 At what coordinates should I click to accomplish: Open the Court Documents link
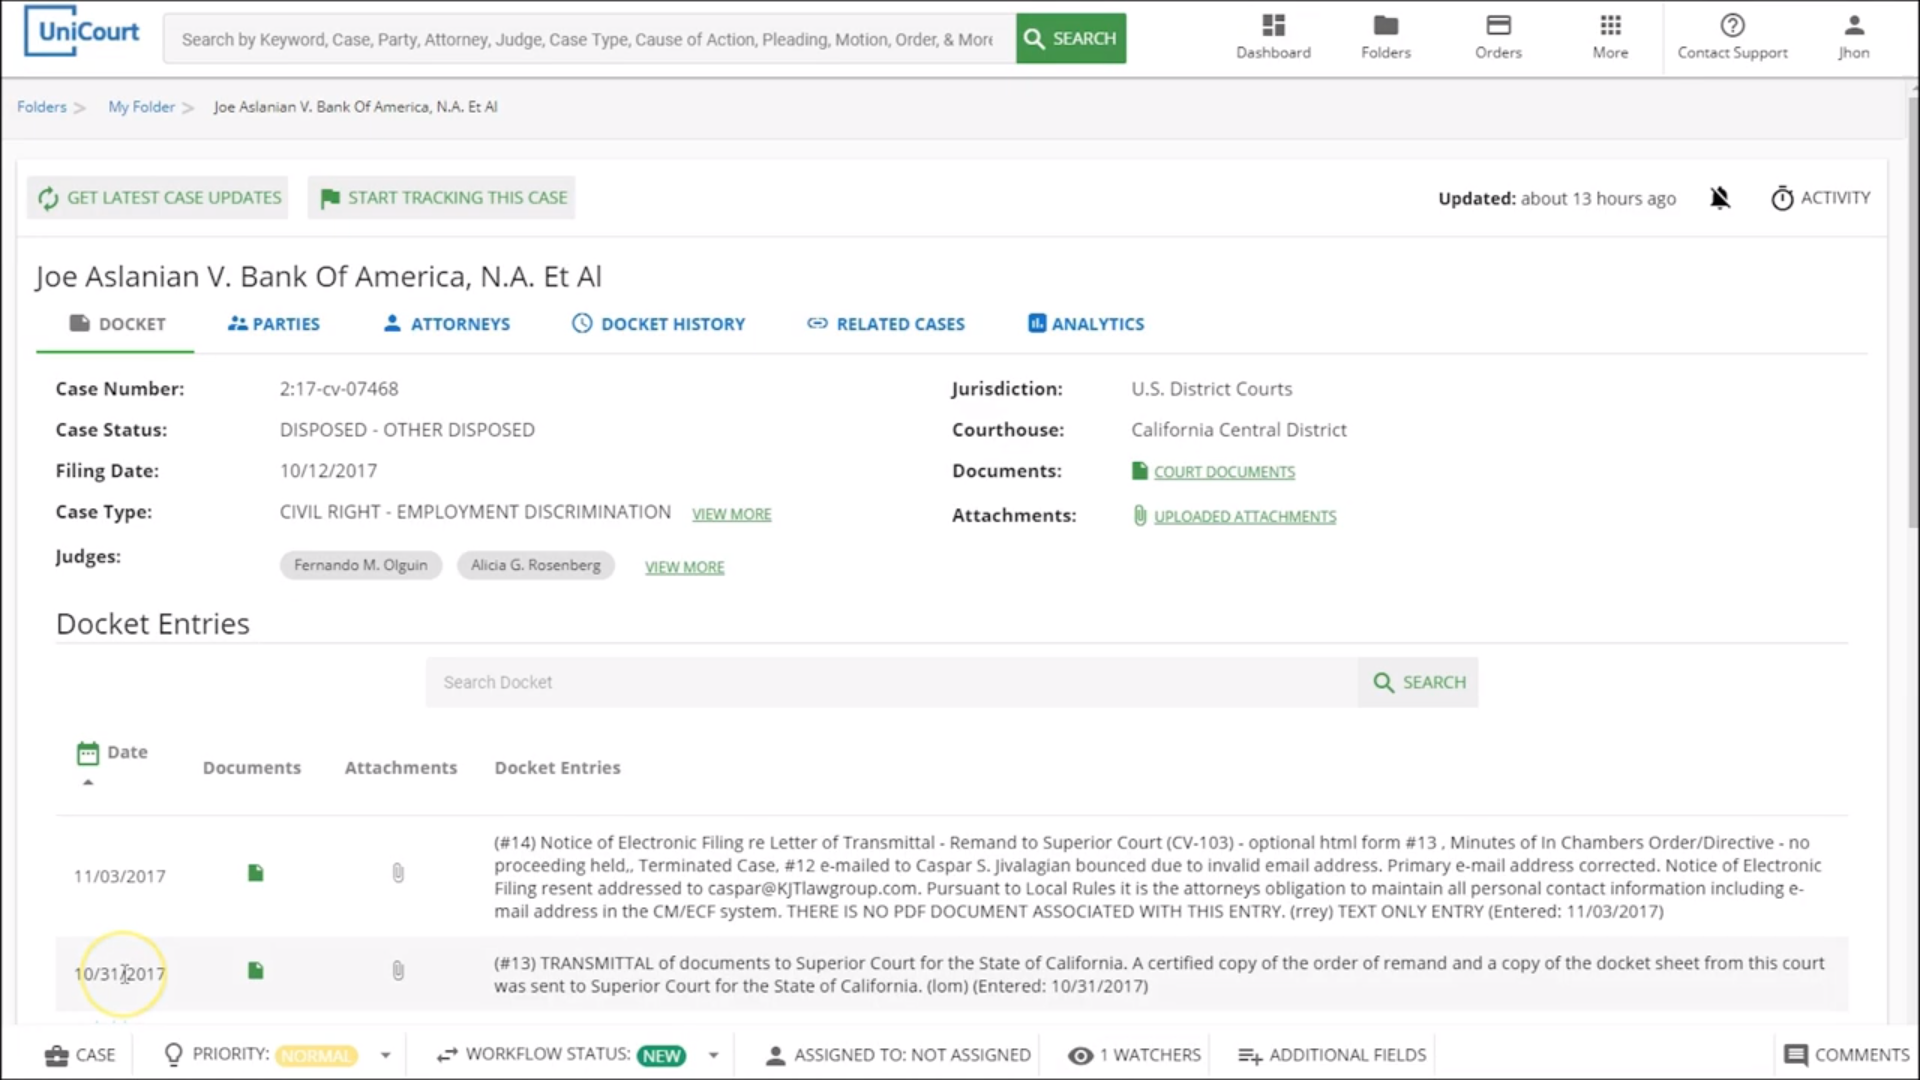click(1223, 472)
